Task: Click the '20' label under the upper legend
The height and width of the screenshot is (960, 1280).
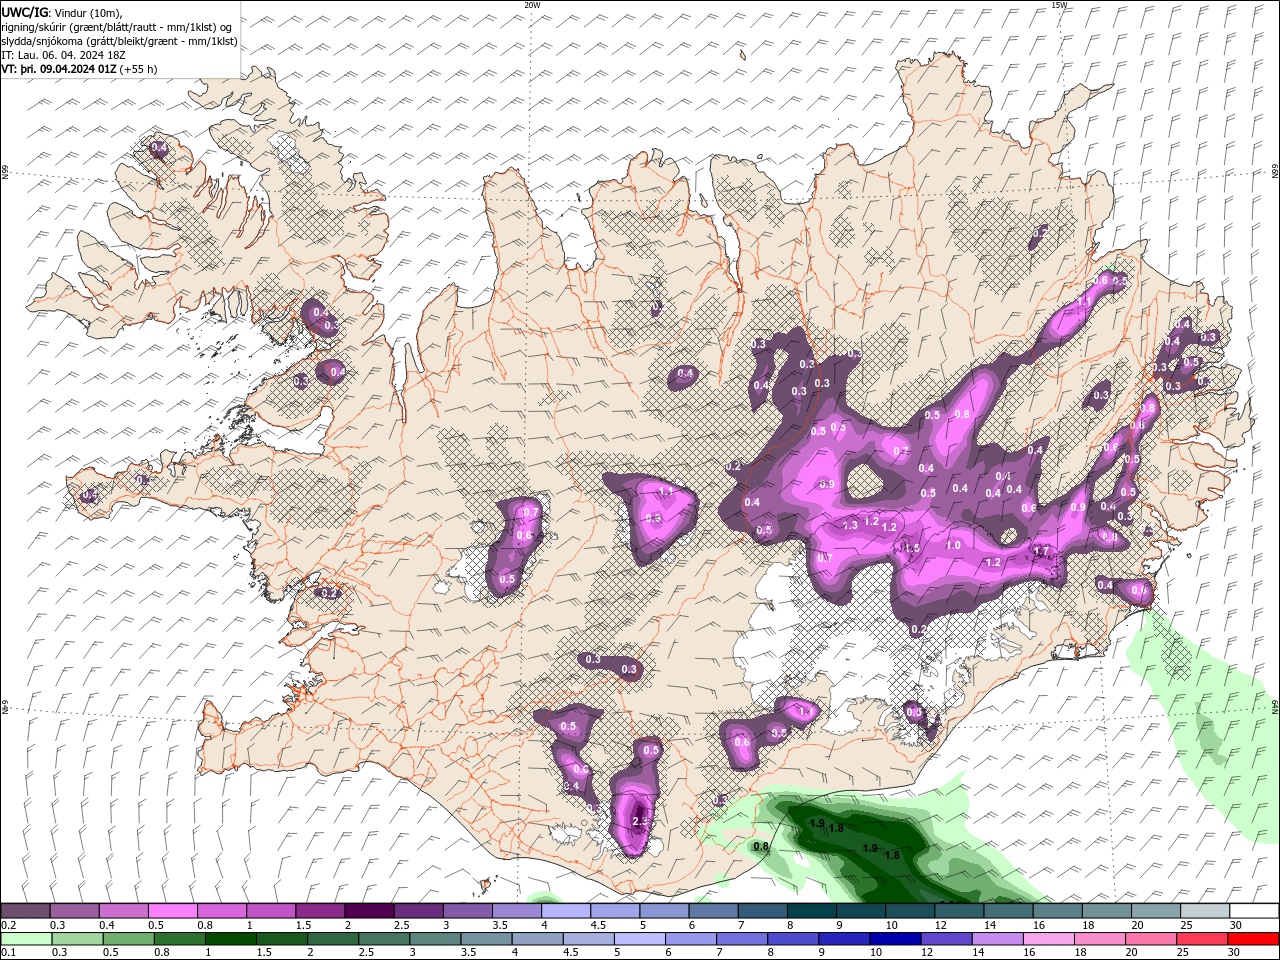Action: click(x=1138, y=925)
